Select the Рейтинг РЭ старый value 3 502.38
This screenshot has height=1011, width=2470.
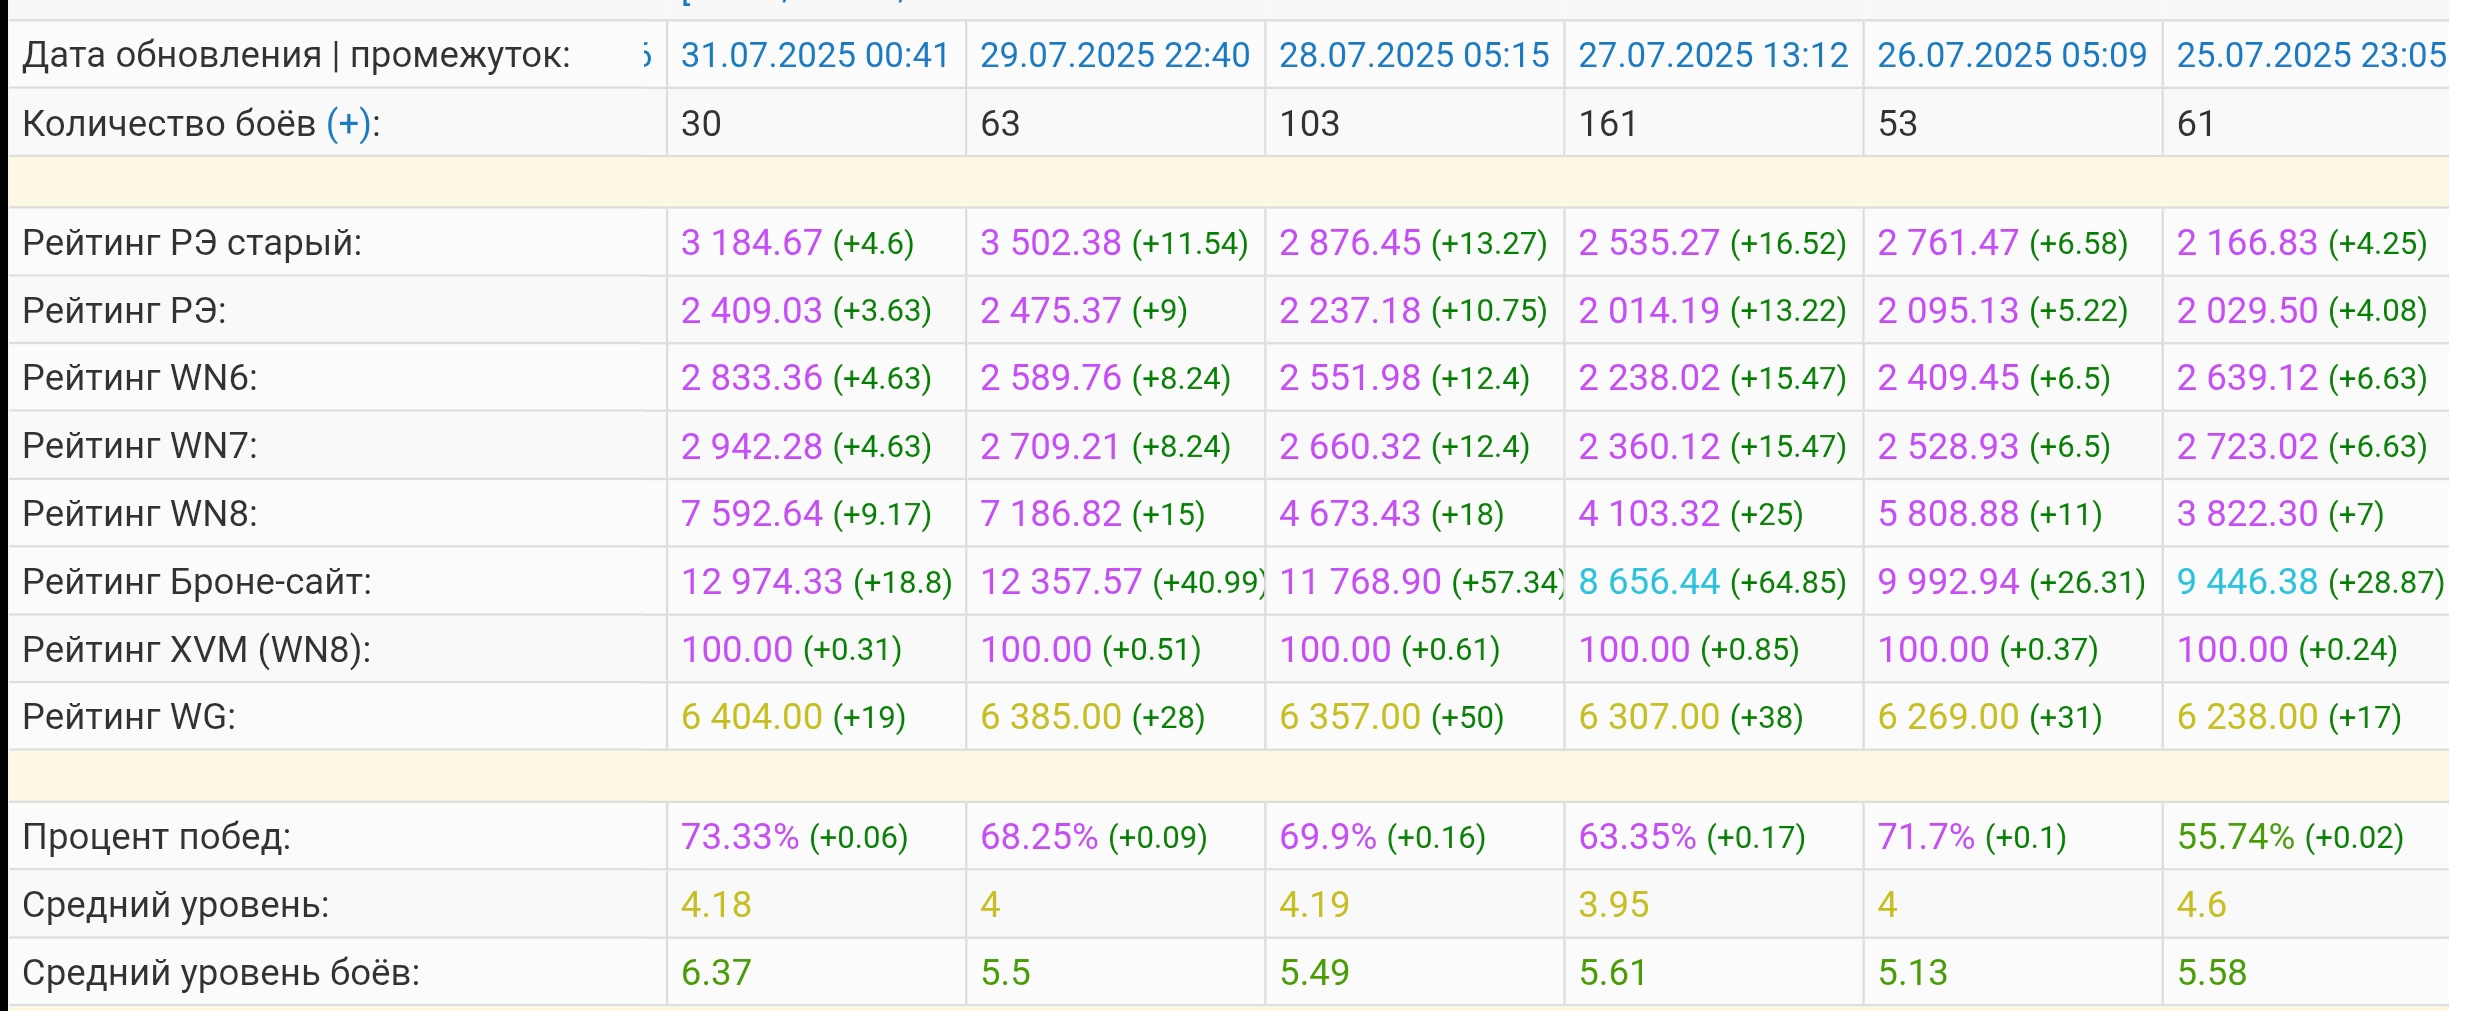coord(1050,243)
